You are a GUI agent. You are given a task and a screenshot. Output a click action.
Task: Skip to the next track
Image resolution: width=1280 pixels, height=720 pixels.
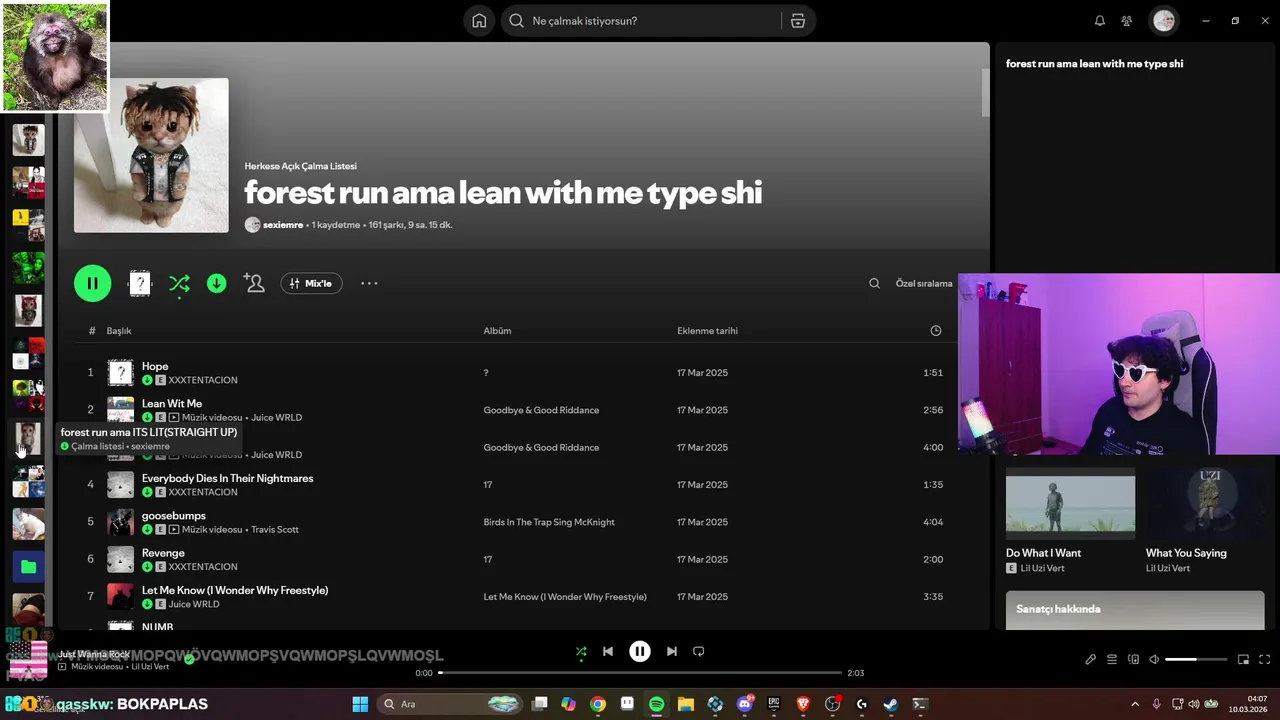pyautogui.click(x=672, y=651)
